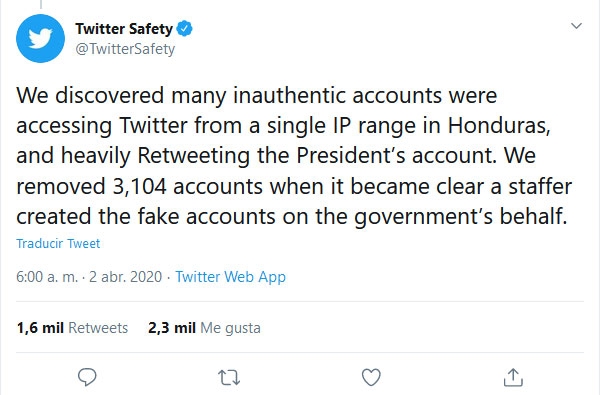Open the Twitter Safety display name
The image size is (601, 395).
(124, 29)
